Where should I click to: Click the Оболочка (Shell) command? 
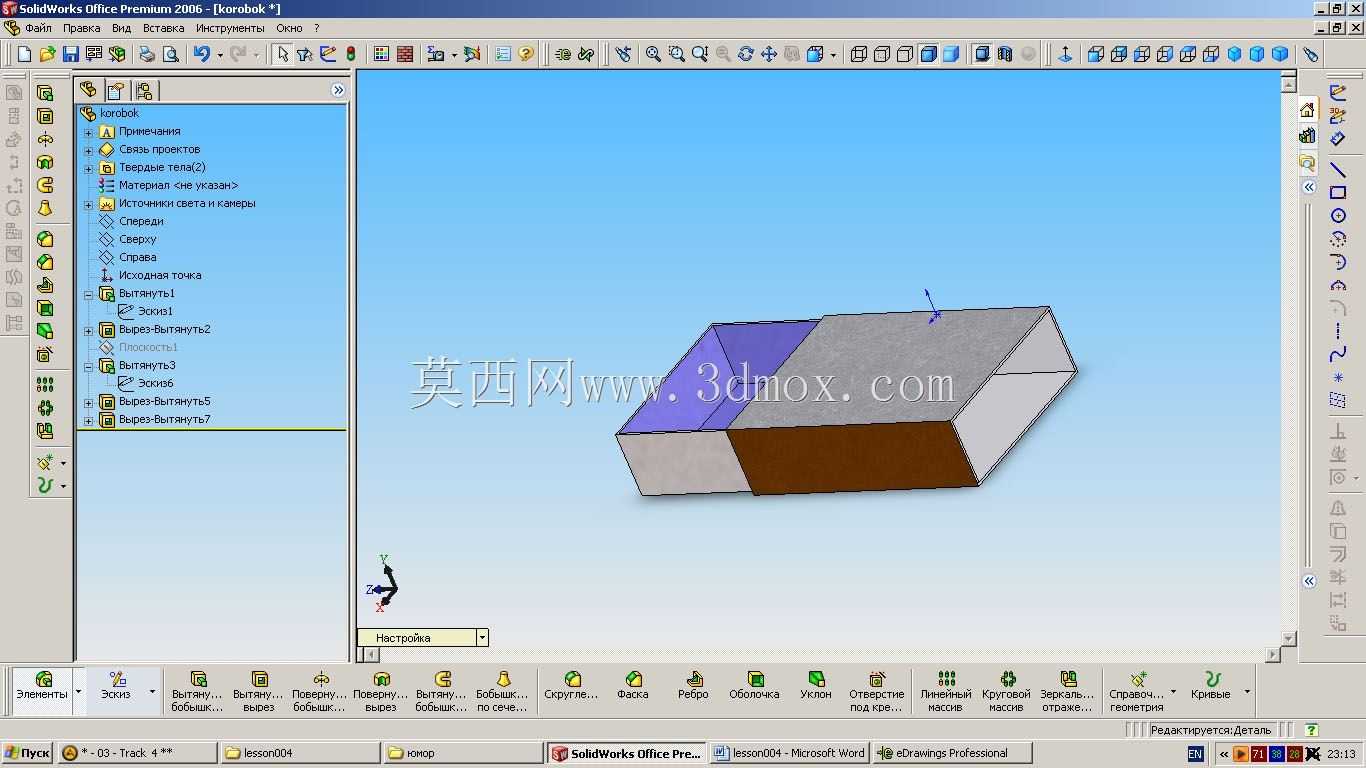click(x=754, y=686)
